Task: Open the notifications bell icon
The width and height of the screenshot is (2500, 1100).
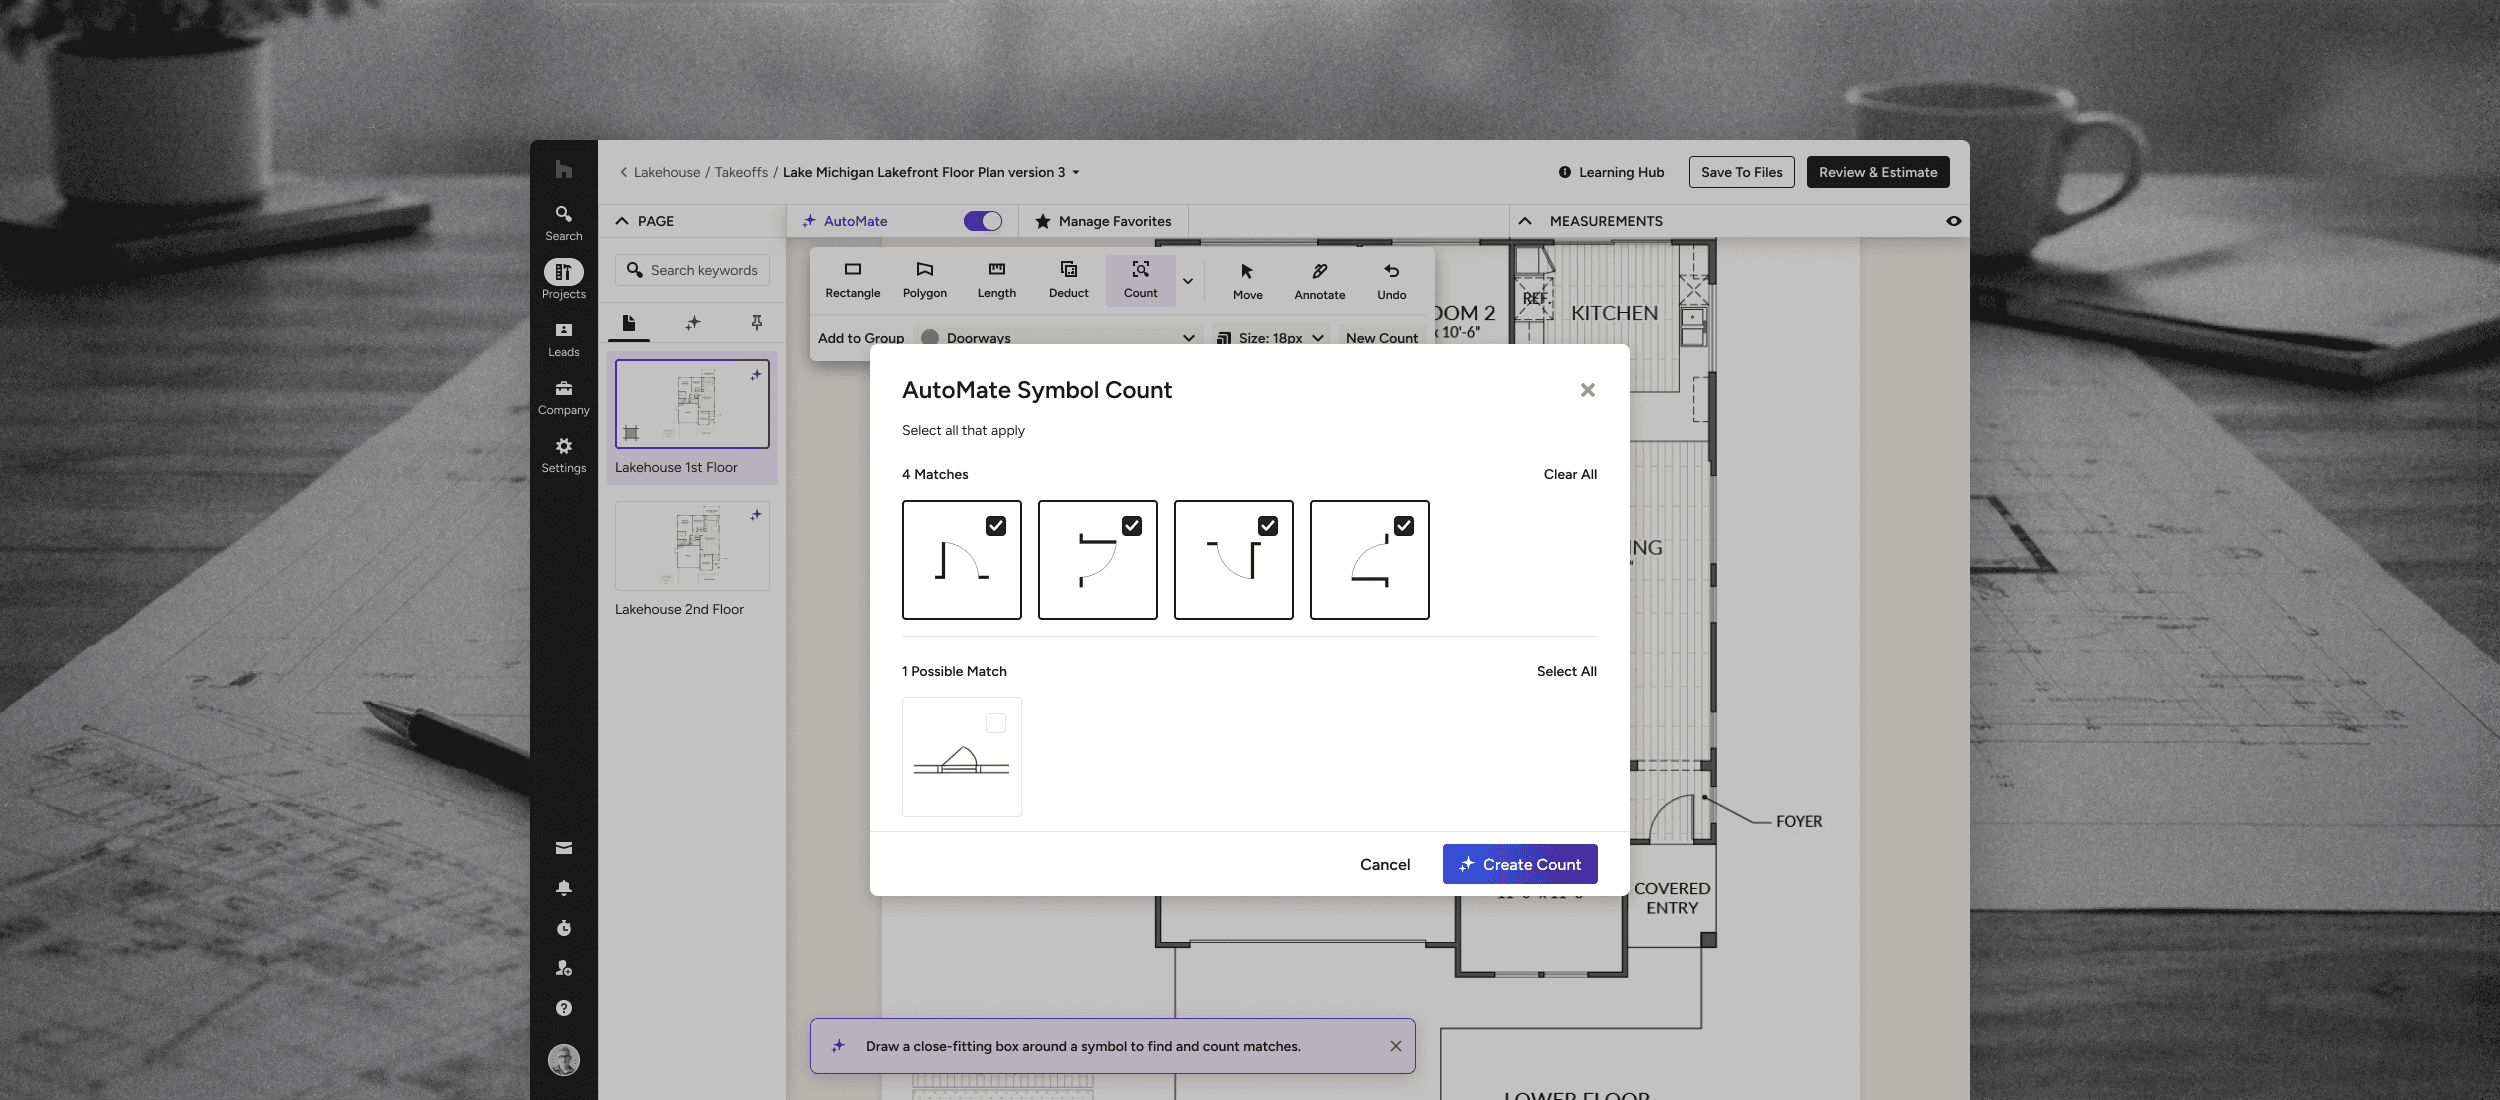Action: 564,888
